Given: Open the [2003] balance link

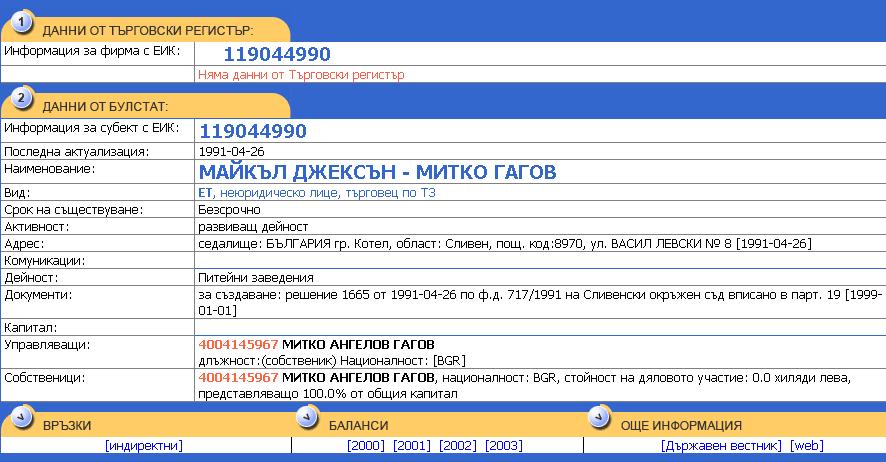Looking at the screenshot, I should point(503,446).
